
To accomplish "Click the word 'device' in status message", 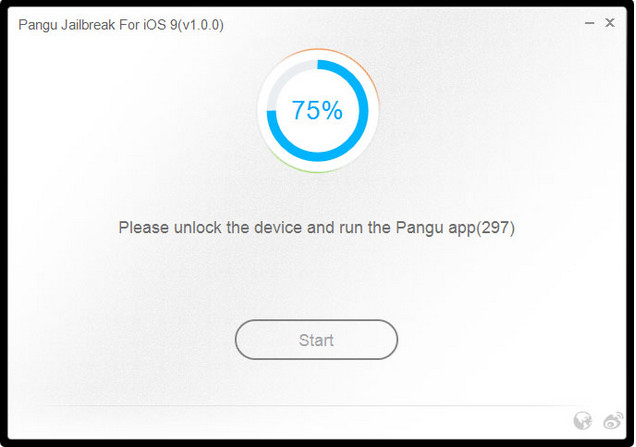I will (x=278, y=228).
